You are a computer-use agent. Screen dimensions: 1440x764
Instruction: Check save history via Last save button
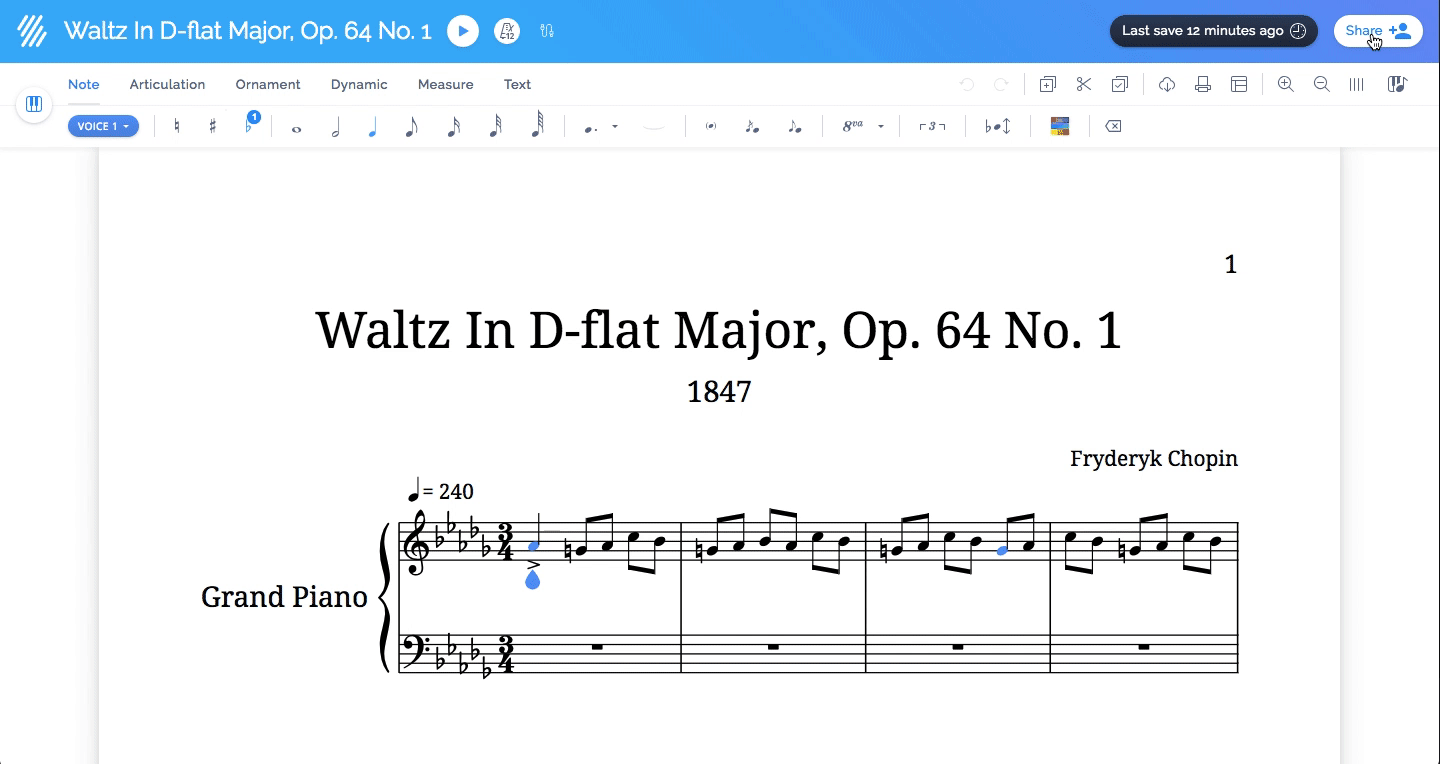click(x=1213, y=30)
